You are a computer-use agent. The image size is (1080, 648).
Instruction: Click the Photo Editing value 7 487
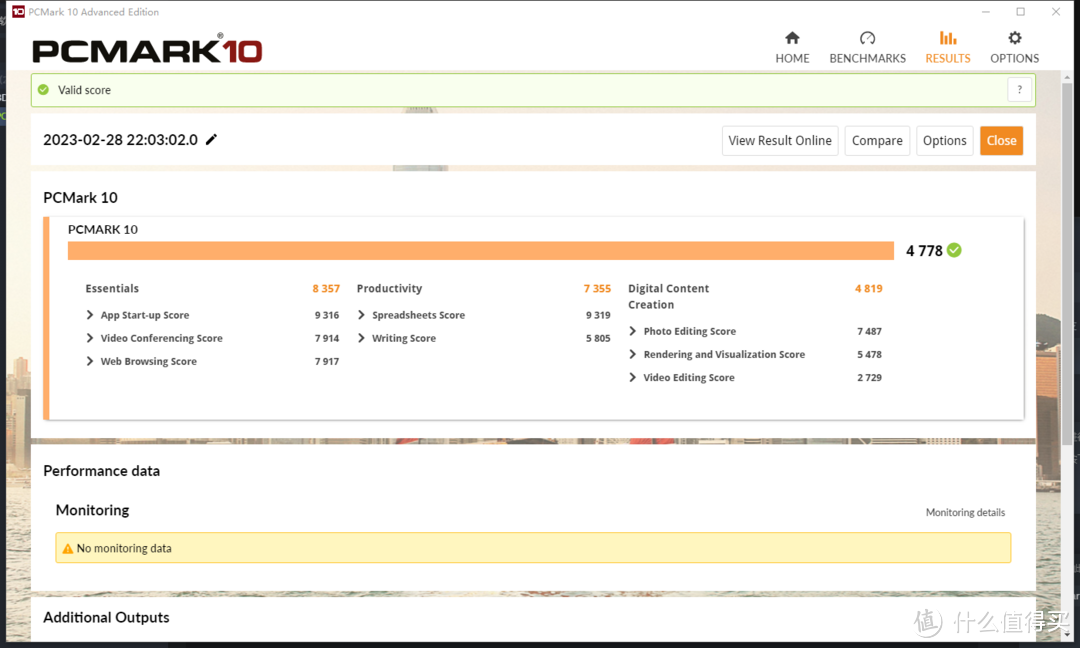(869, 331)
